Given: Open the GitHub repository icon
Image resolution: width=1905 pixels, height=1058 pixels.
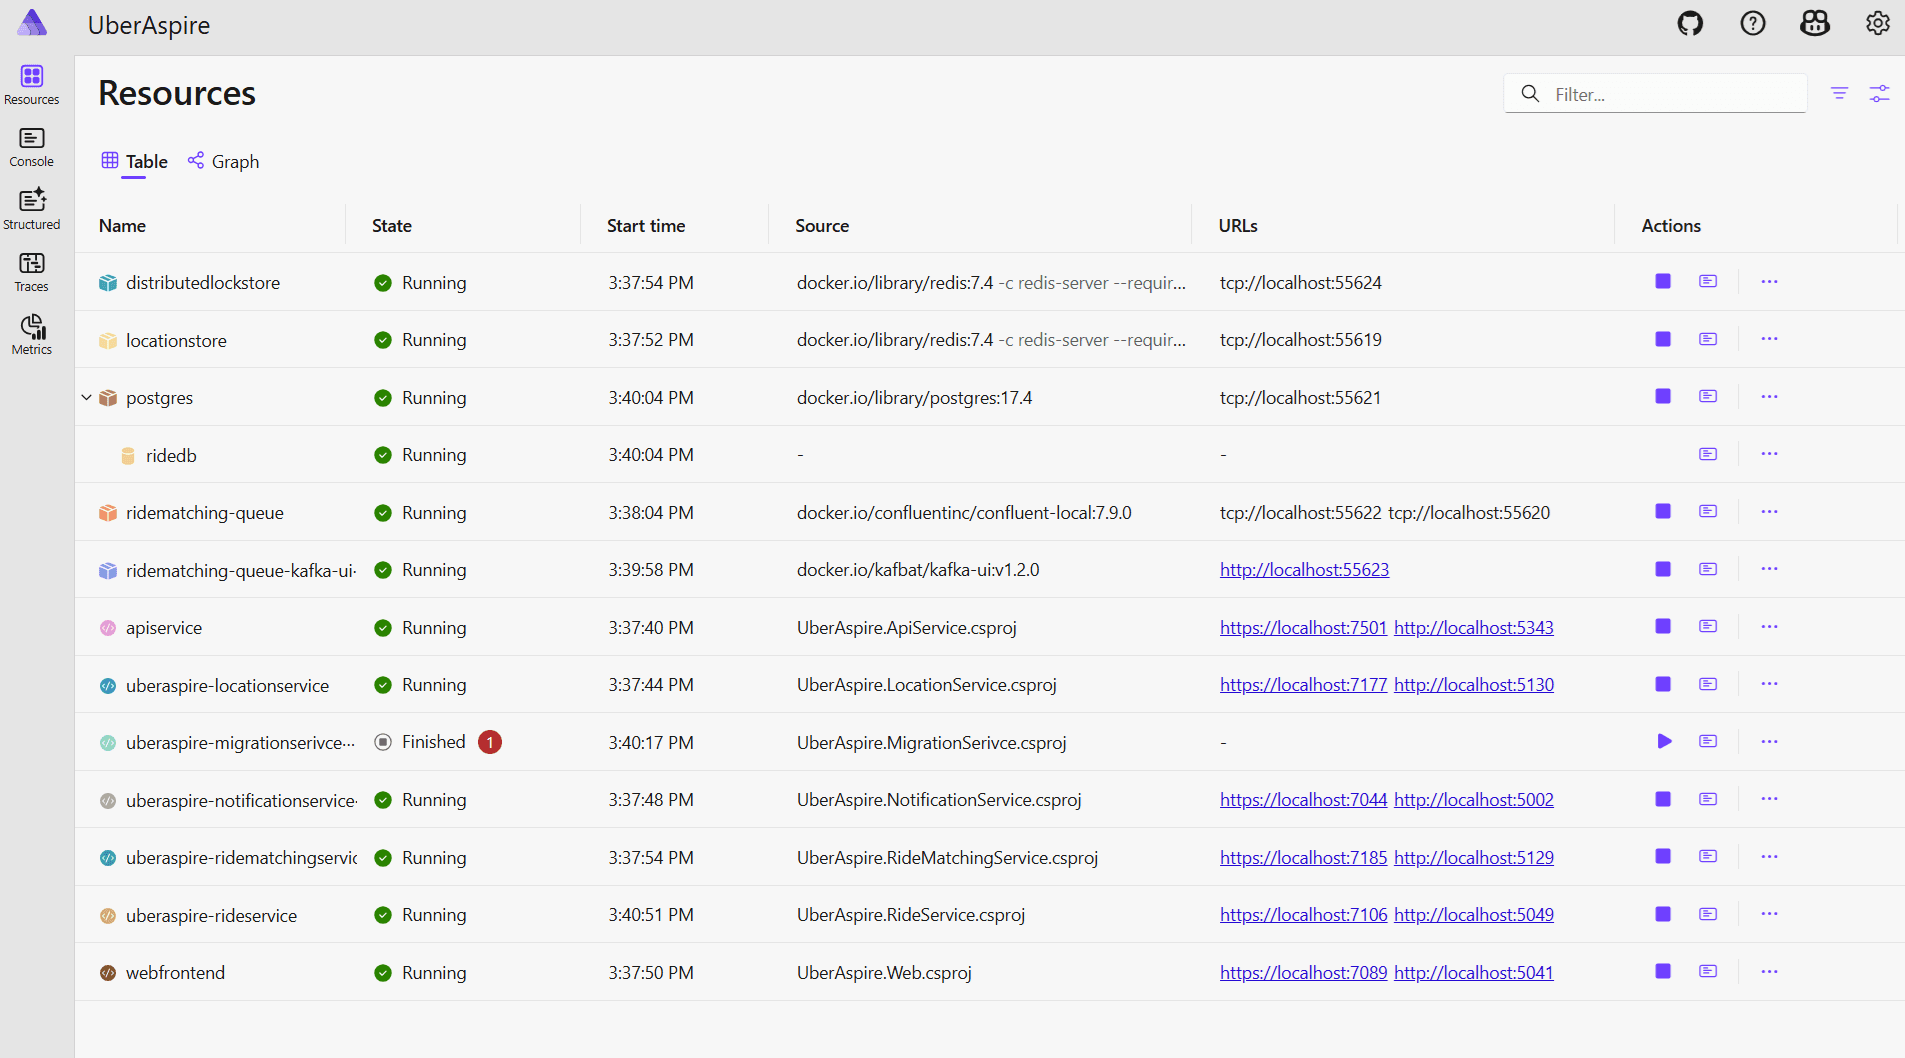Looking at the screenshot, I should 1690,23.
